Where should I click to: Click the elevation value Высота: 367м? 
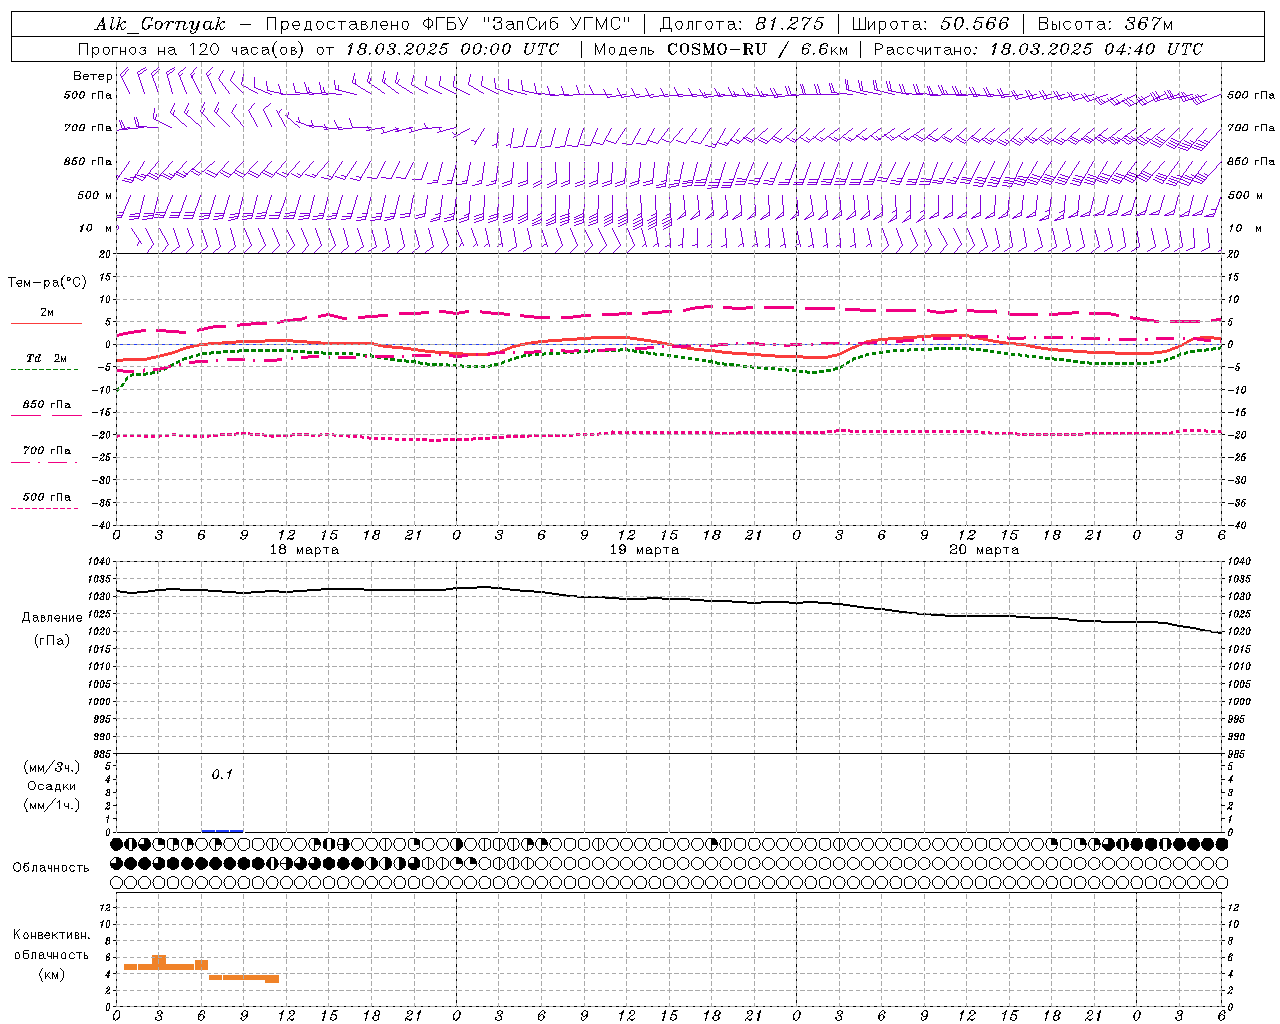tap(1104, 24)
